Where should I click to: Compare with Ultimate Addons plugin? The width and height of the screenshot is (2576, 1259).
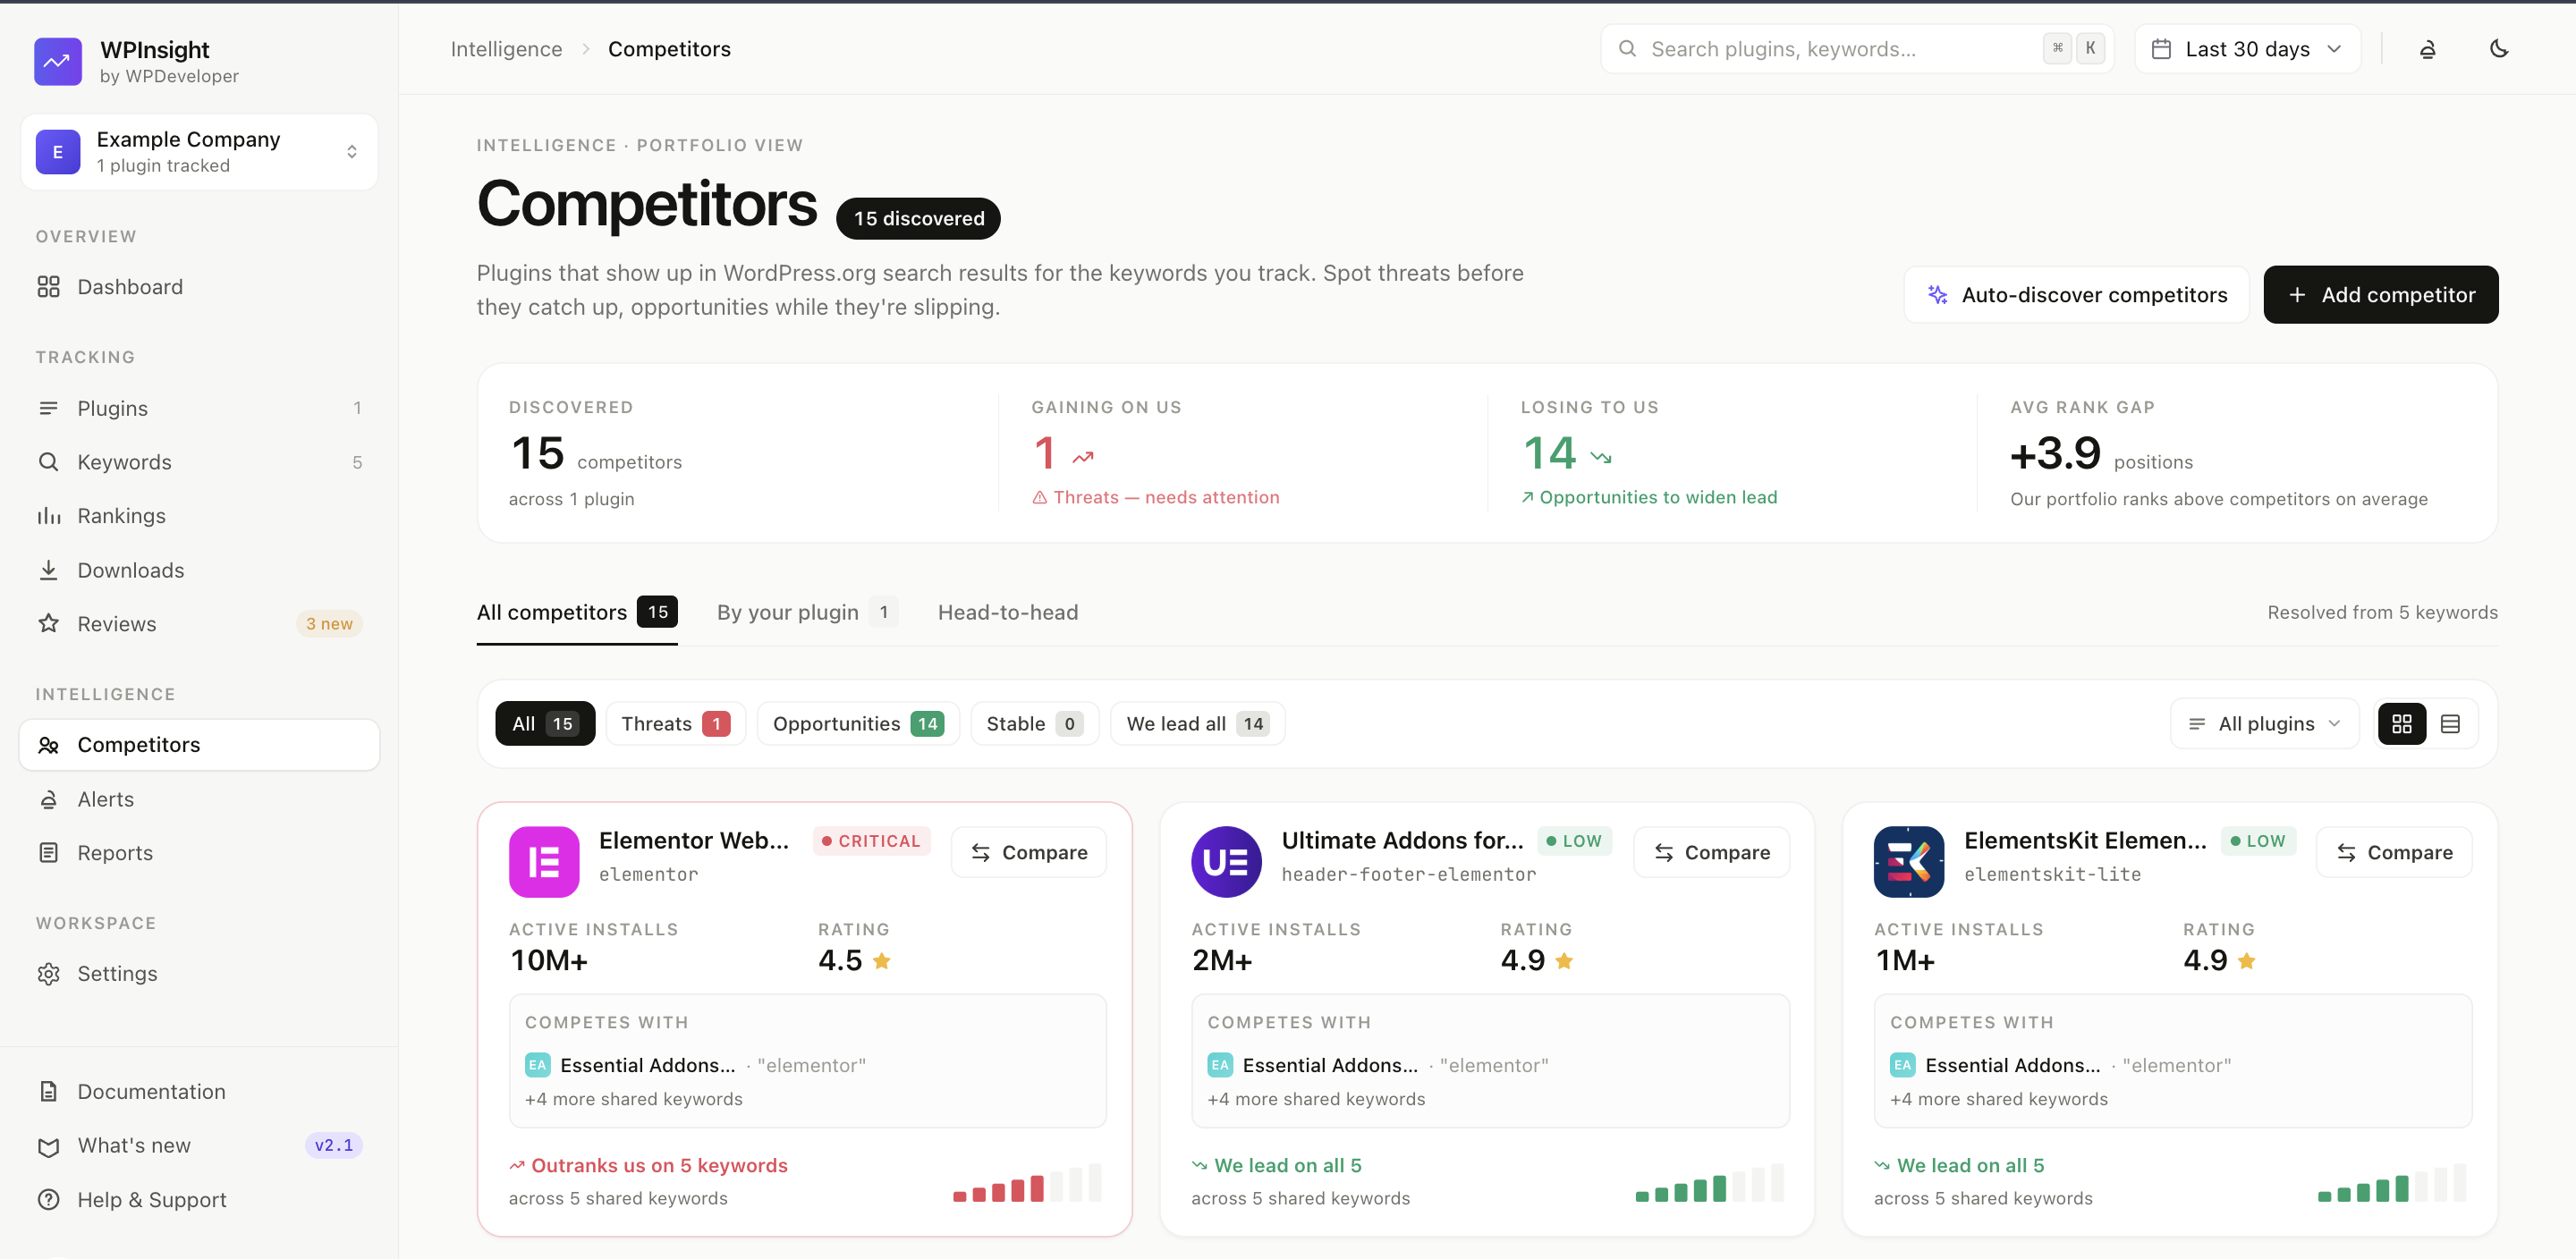pos(1711,853)
